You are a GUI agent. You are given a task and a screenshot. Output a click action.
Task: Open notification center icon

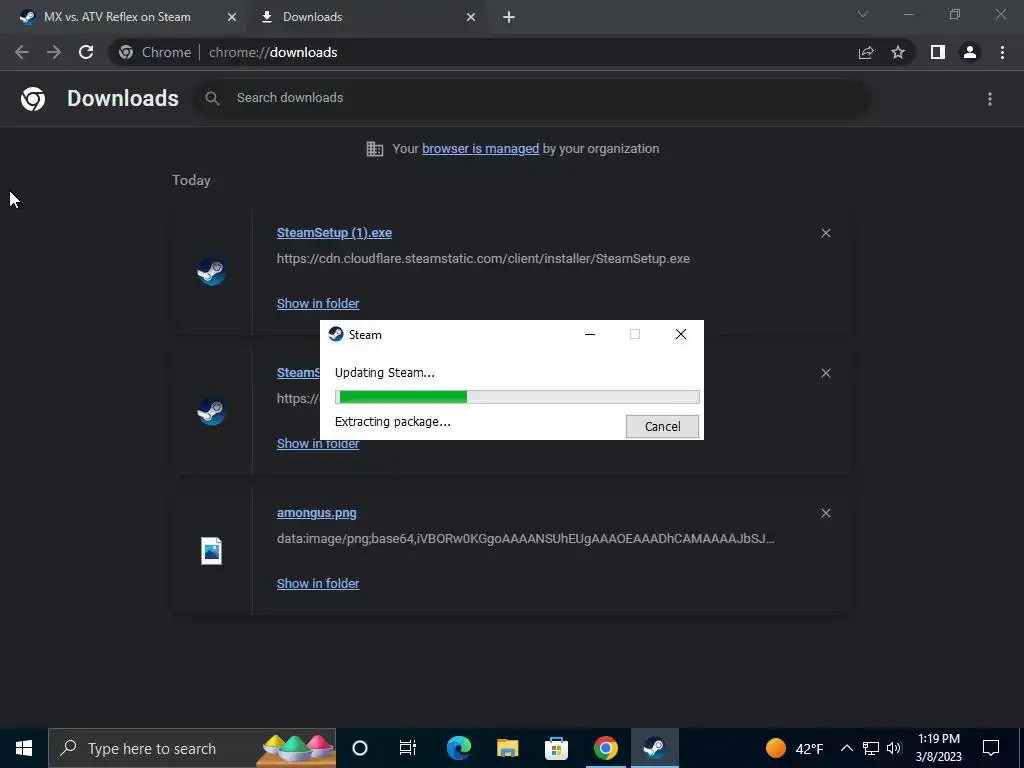coord(991,748)
